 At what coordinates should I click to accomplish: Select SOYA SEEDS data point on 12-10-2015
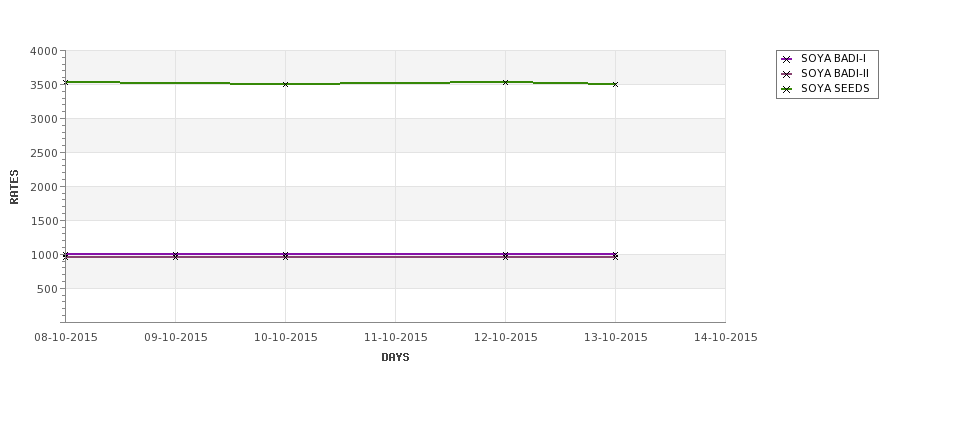506,82
